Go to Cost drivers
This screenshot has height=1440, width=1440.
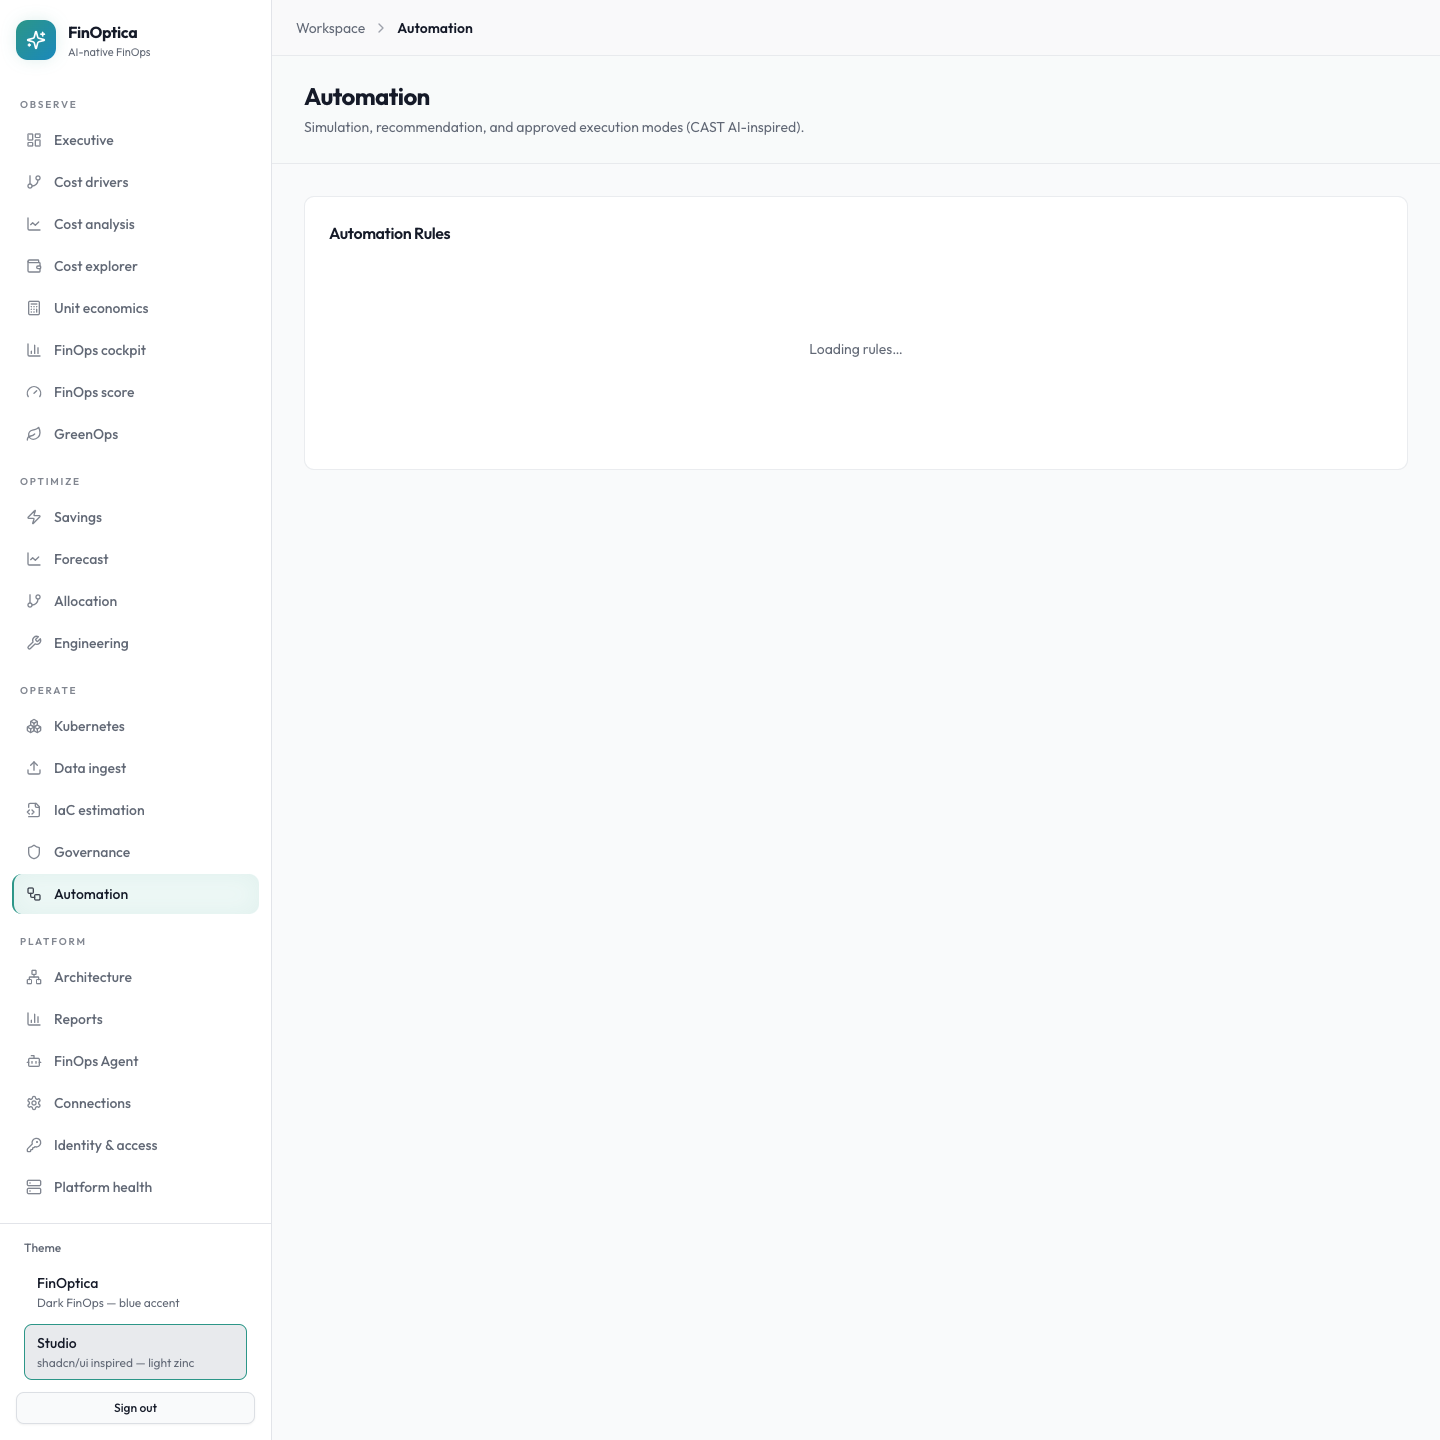(x=135, y=182)
